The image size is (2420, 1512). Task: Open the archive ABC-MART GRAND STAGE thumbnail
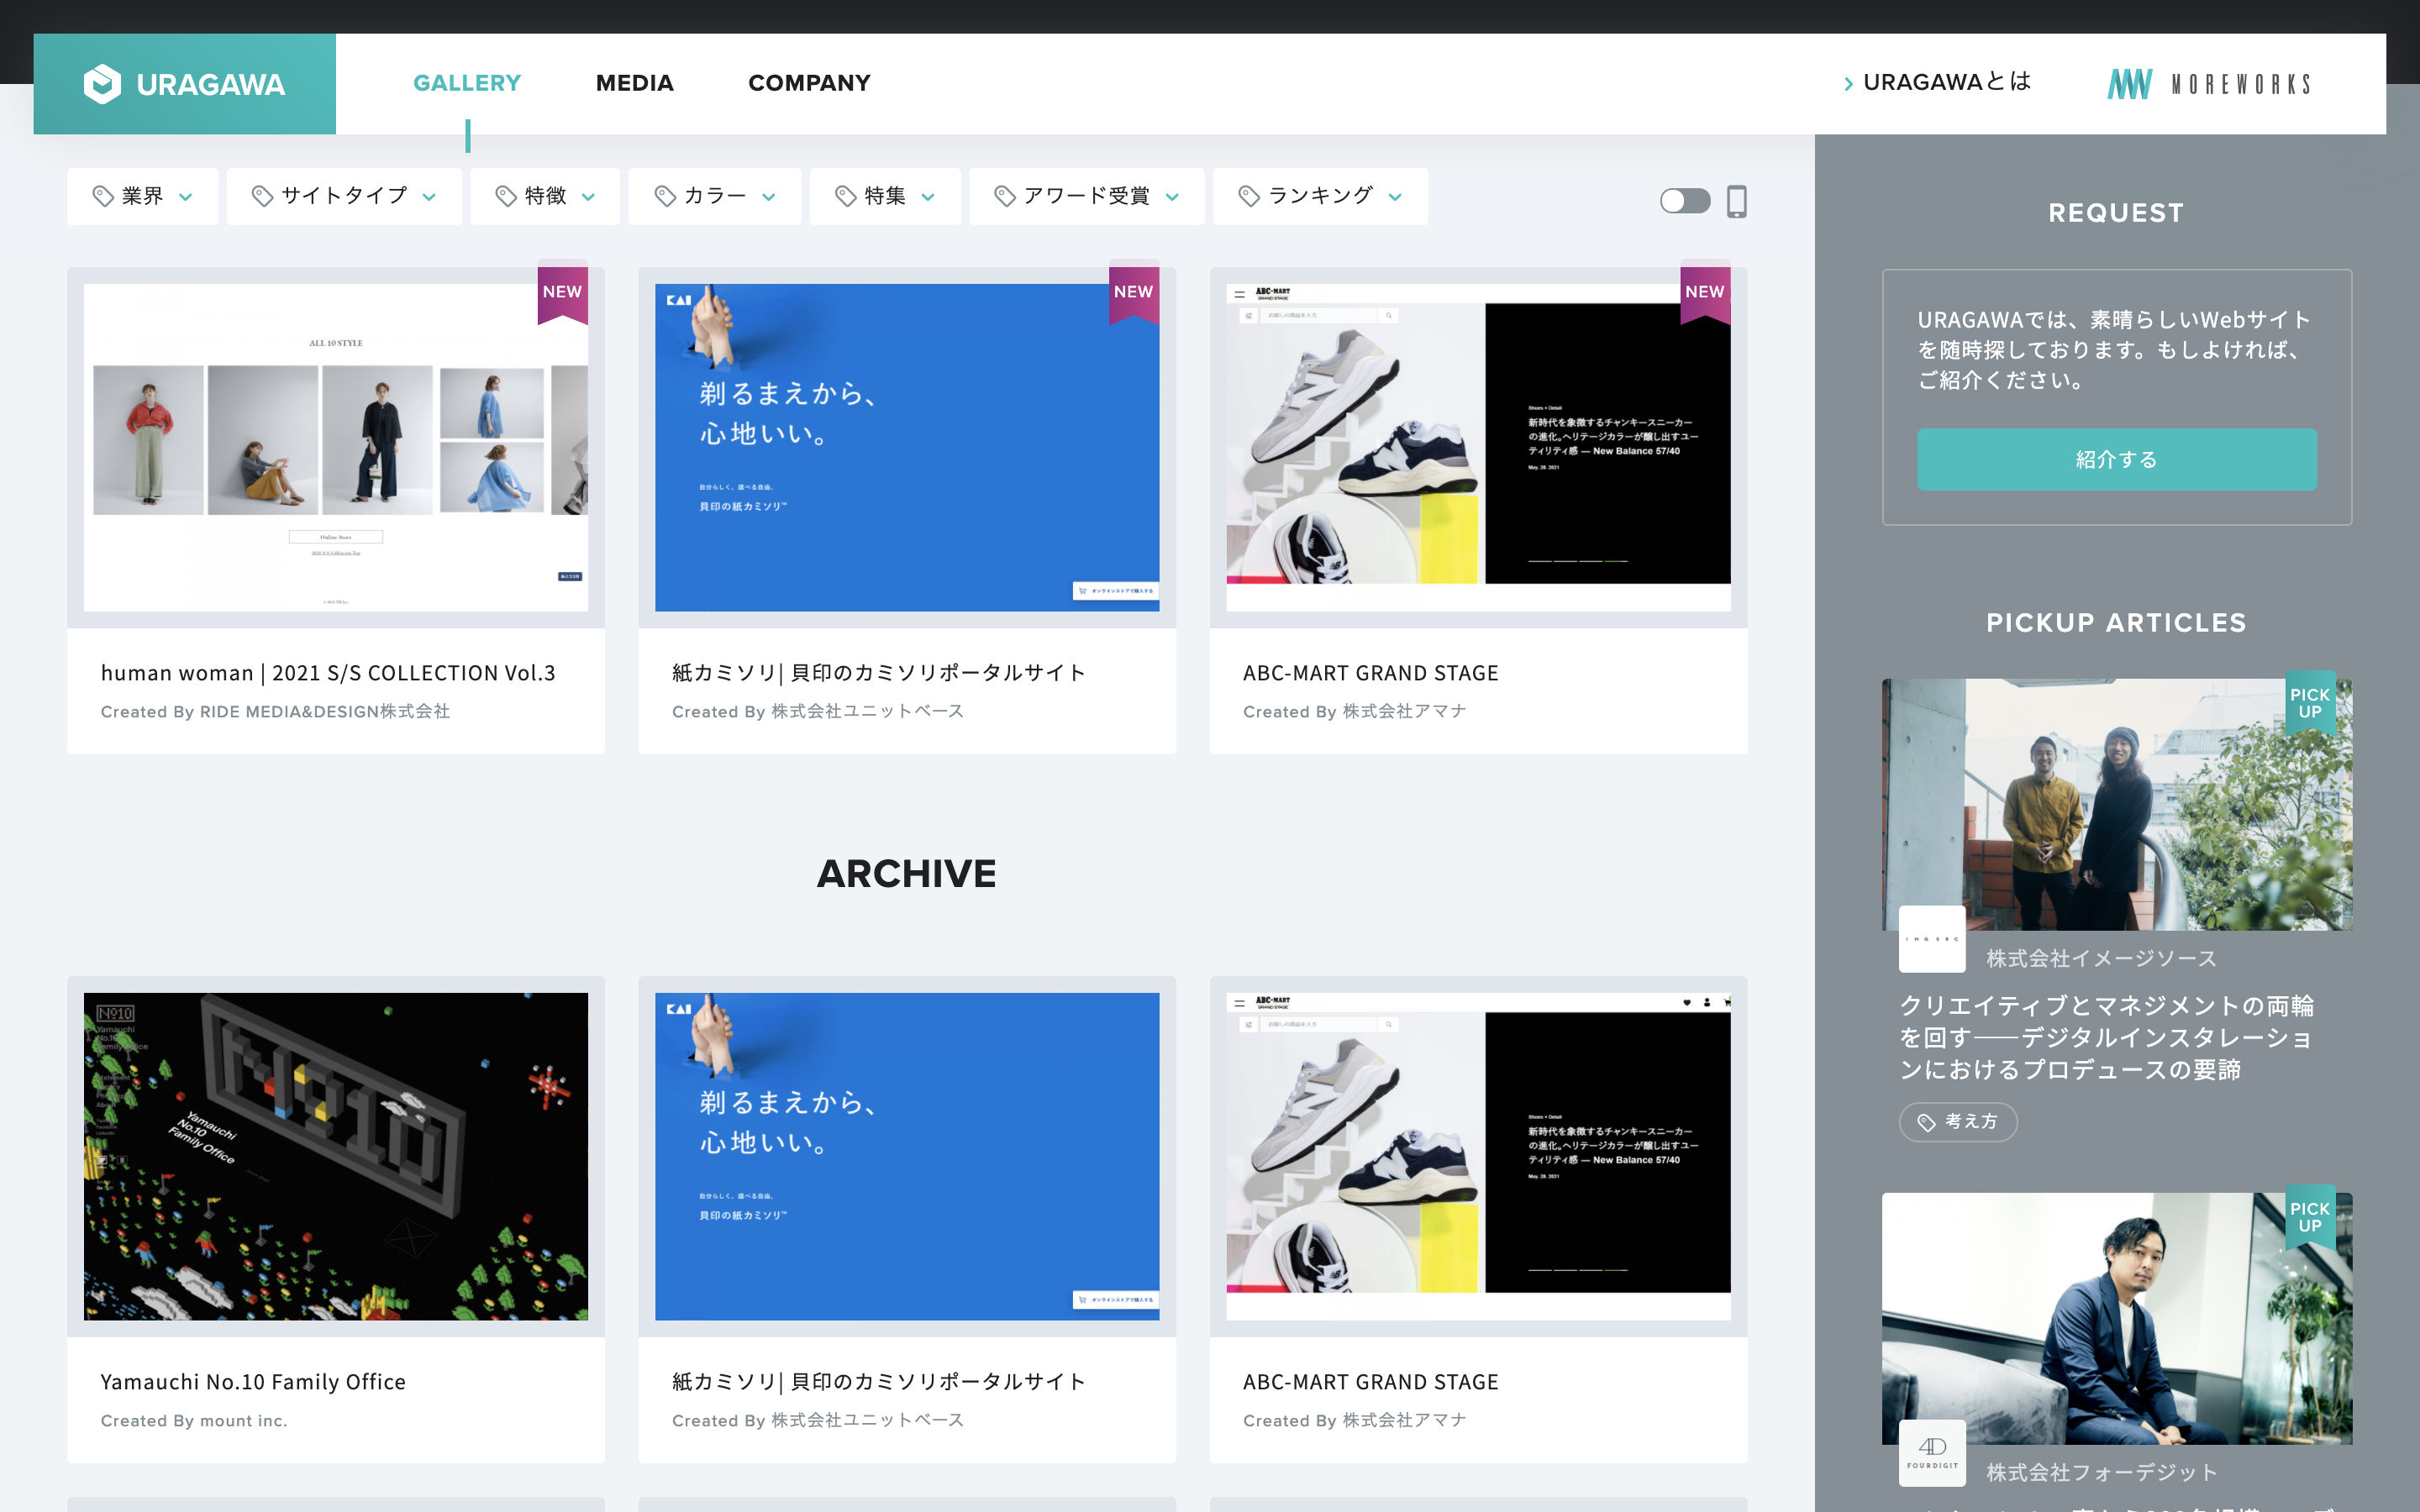tap(1478, 1156)
